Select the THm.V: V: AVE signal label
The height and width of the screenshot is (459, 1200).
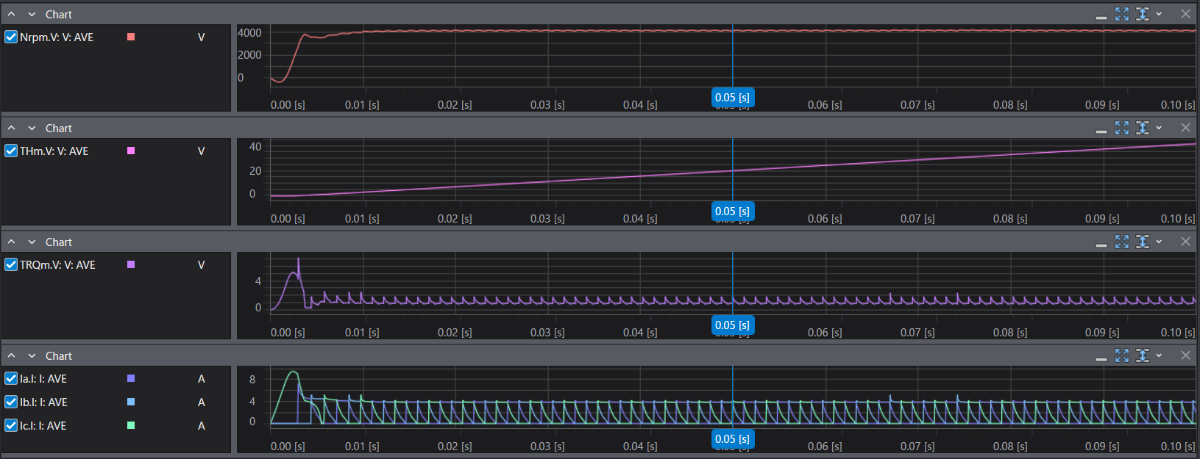pyautogui.click(x=54, y=151)
